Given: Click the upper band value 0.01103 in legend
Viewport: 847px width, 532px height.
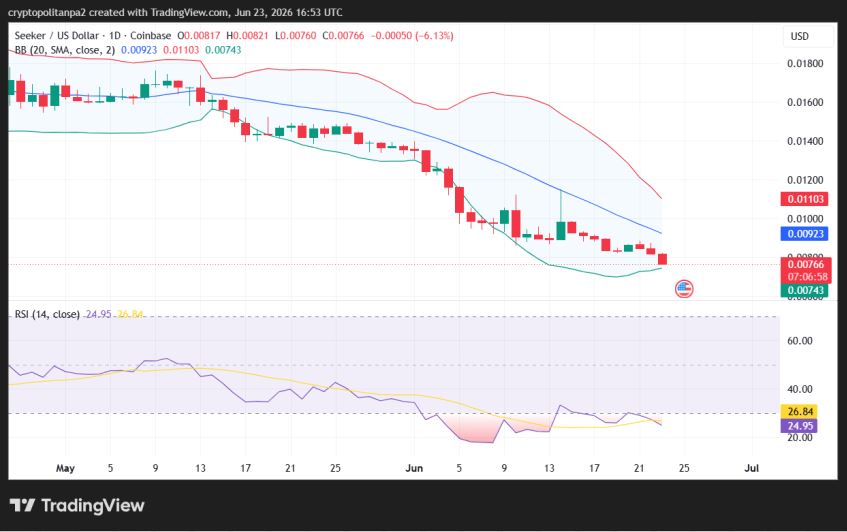Looking at the screenshot, I should tap(181, 50).
